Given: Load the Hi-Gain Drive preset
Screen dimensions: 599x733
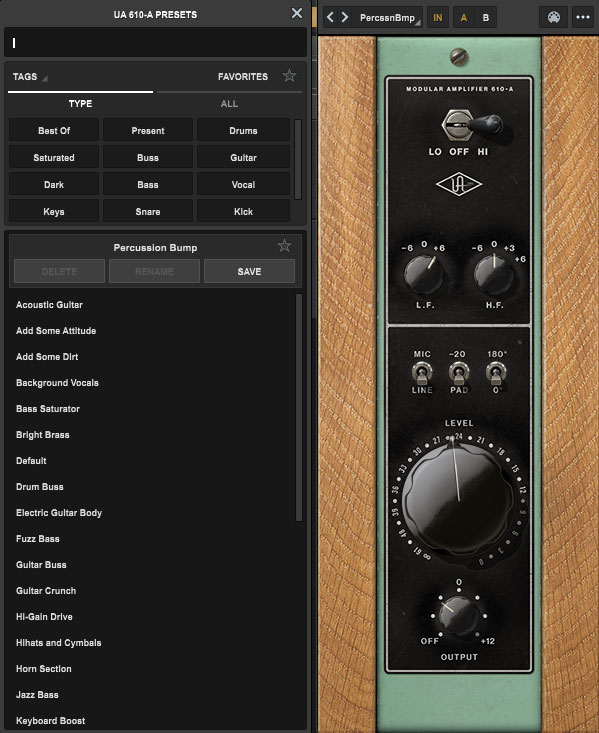Looking at the screenshot, I should tap(44, 617).
